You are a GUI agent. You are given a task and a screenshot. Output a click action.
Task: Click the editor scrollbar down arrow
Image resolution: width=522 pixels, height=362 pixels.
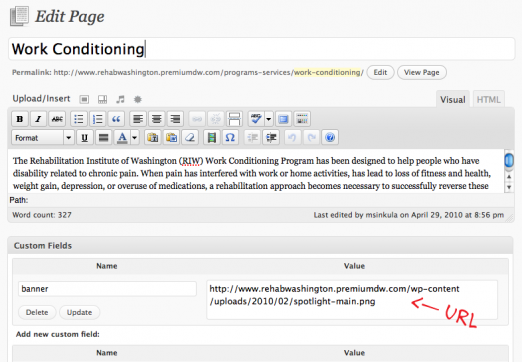click(x=509, y=187)
